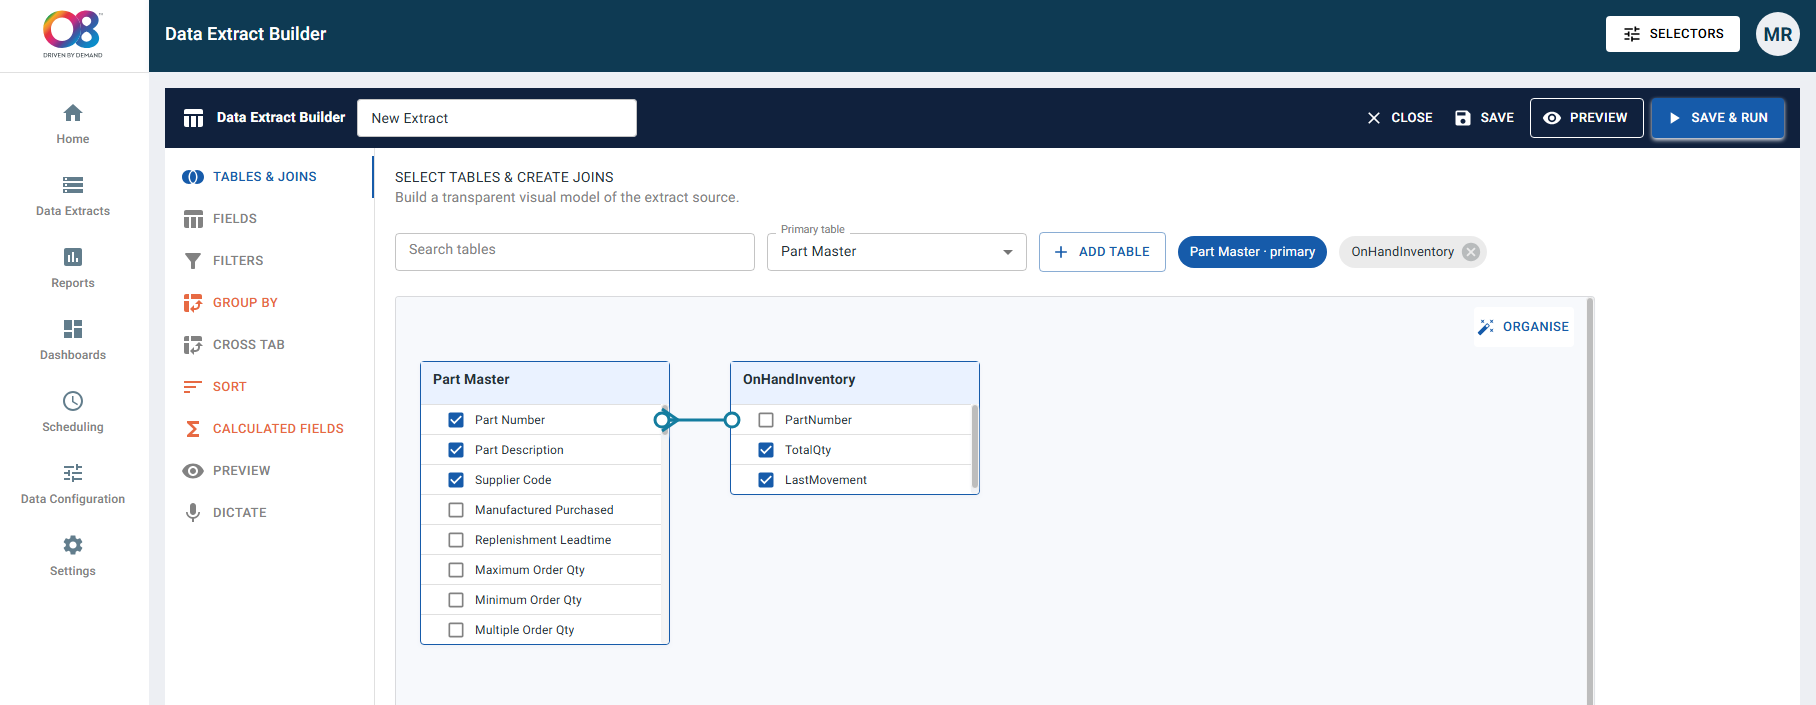Open the Data Configuration sliders icon
This screenshot has height=705, width=1816.
[x=73, y=473]
